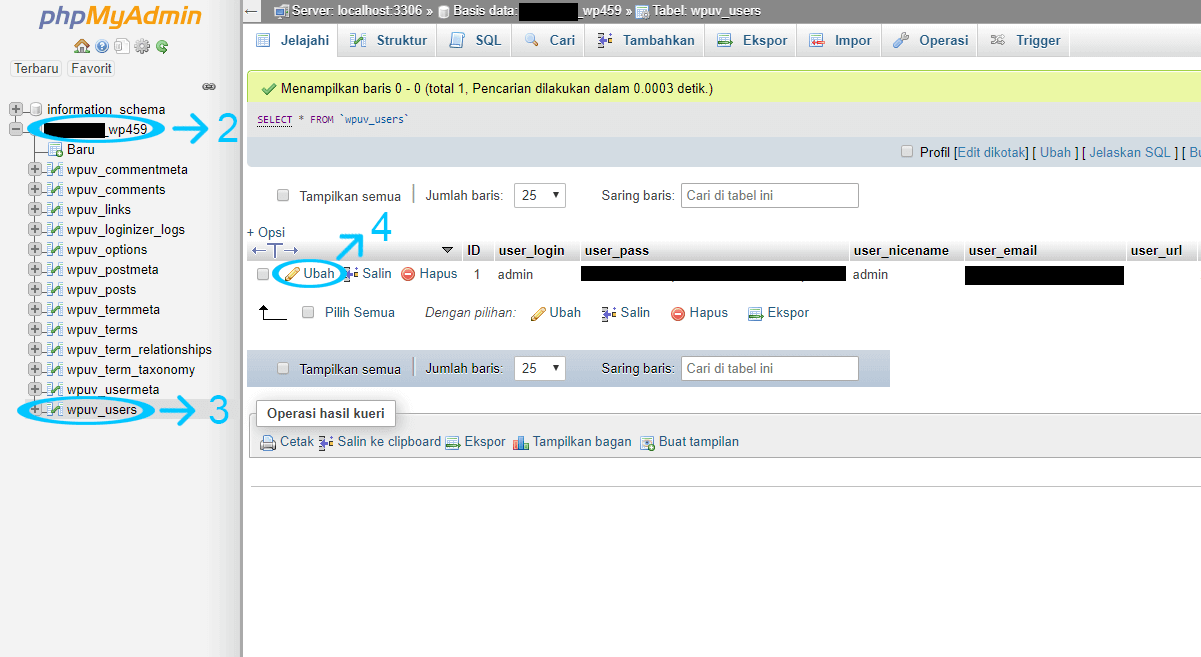Click table icon next to wpuv_commentmeta
This screenshot has width=1201, height=657.
55,169
